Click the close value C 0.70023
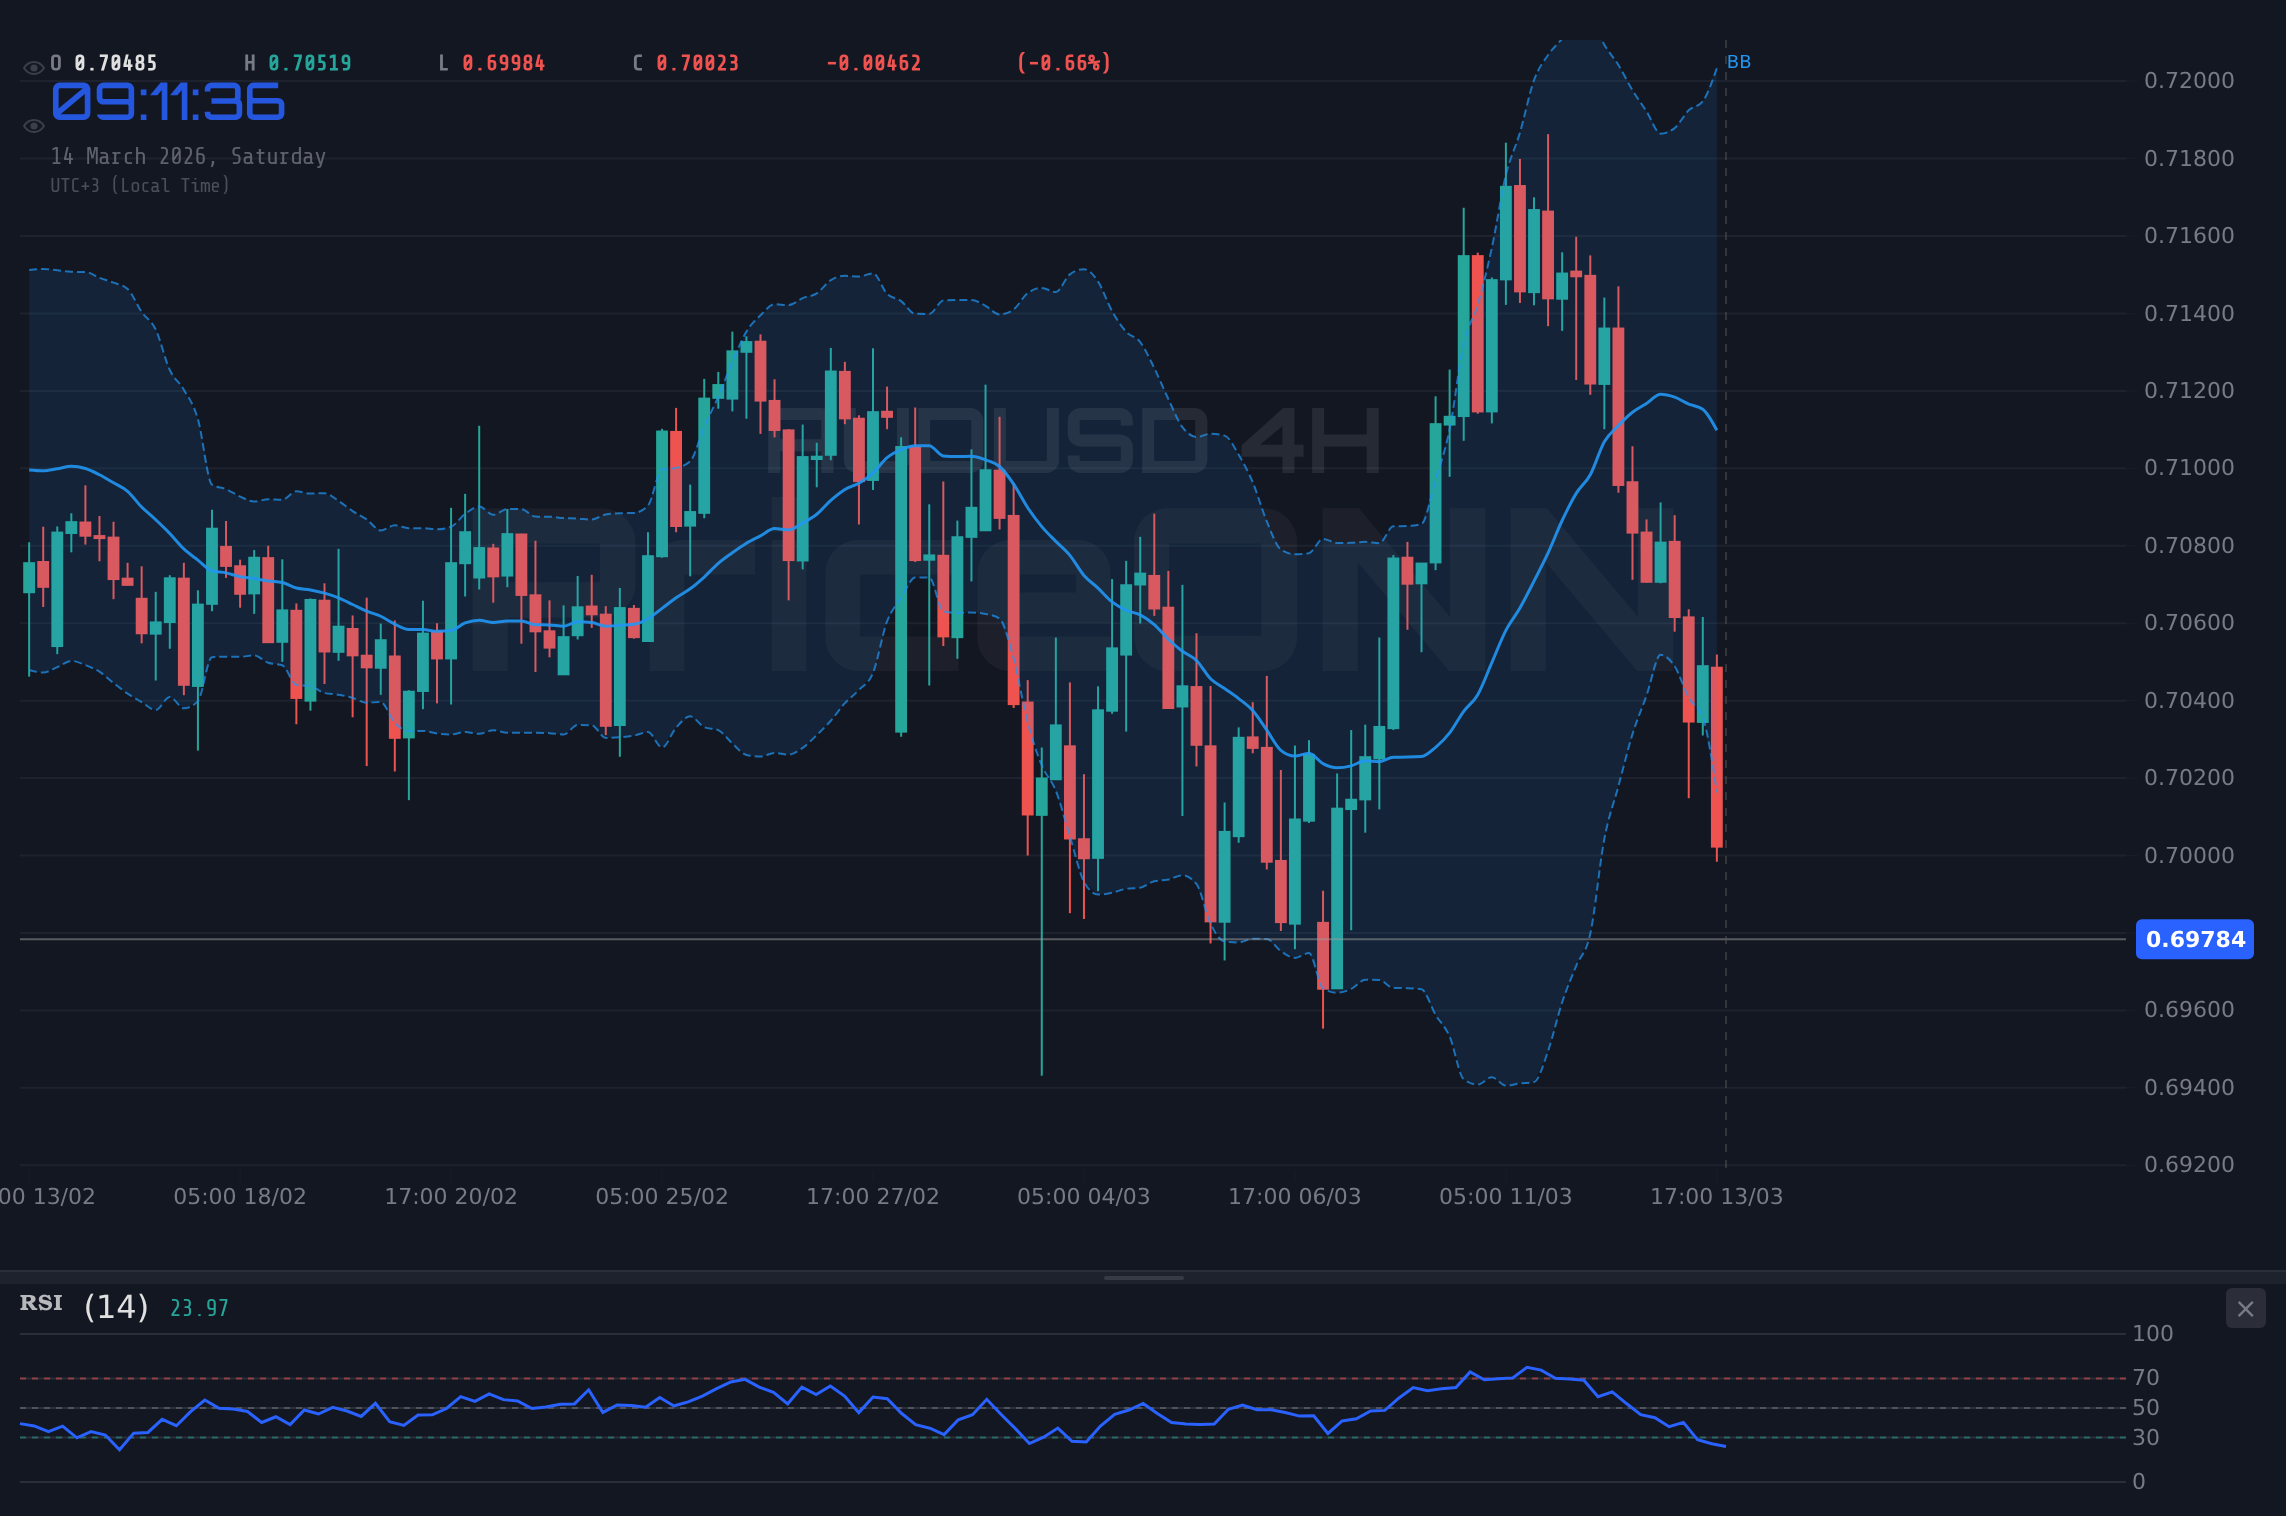Viewport: 2286px width, 1516px height. pyautogui.click(x=687, y=62)
